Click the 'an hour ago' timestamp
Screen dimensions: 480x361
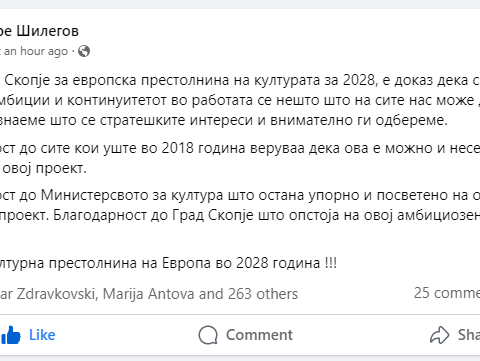36,51
